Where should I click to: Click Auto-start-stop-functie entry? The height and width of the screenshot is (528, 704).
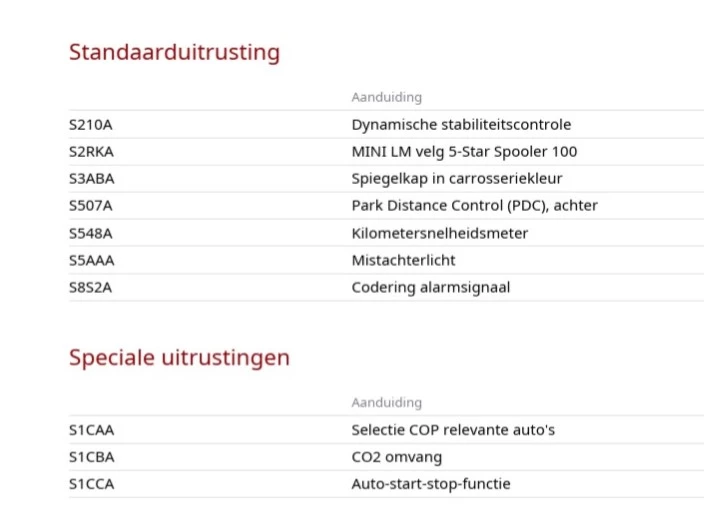[x=431, y=484]
